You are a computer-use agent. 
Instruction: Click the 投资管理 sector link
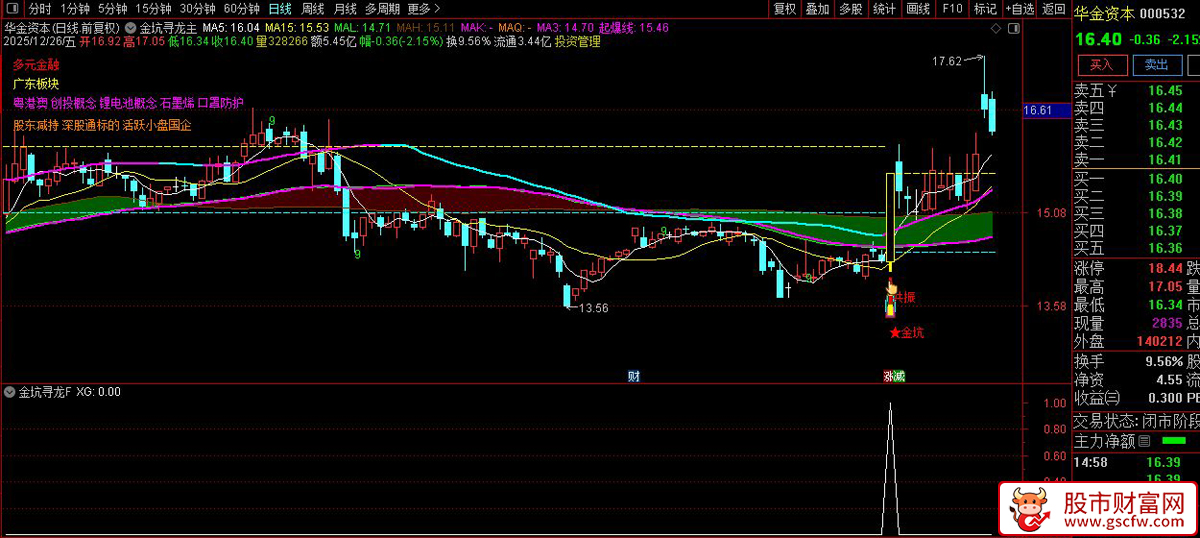[577, 42]
